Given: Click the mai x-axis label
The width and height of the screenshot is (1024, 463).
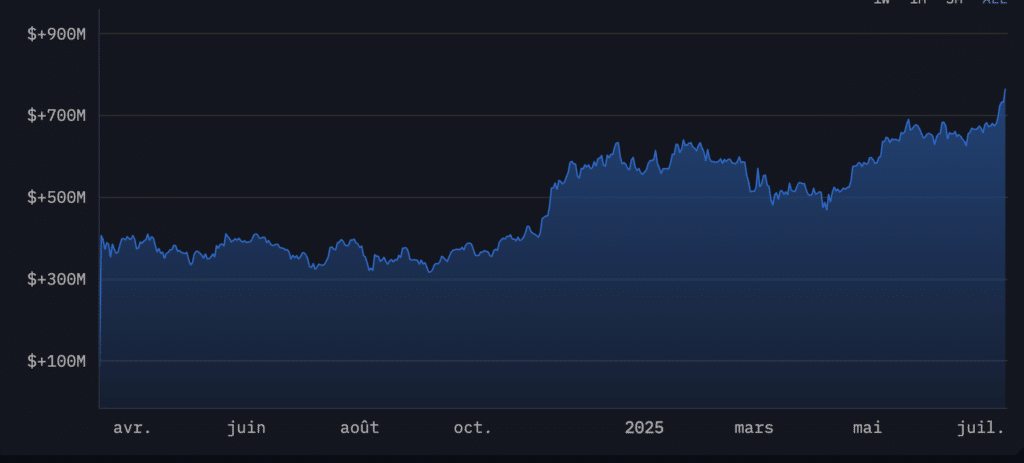Looking at the screenshot, I should 867,428.
